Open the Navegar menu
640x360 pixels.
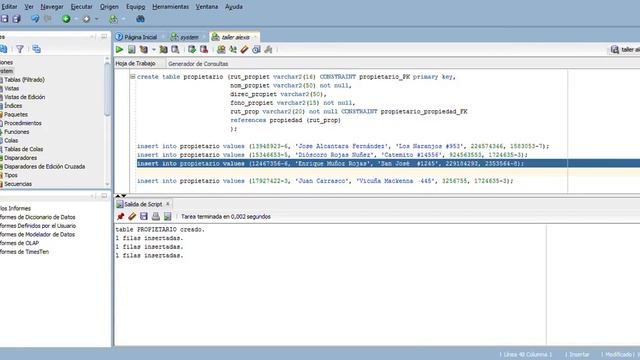52,7
